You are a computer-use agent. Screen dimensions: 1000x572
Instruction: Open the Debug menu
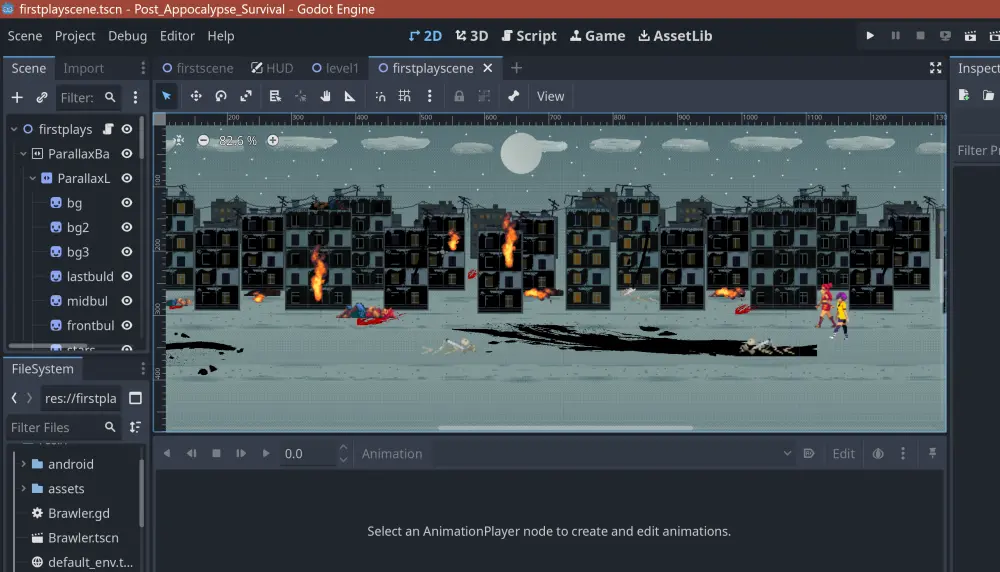click(128, 36)
